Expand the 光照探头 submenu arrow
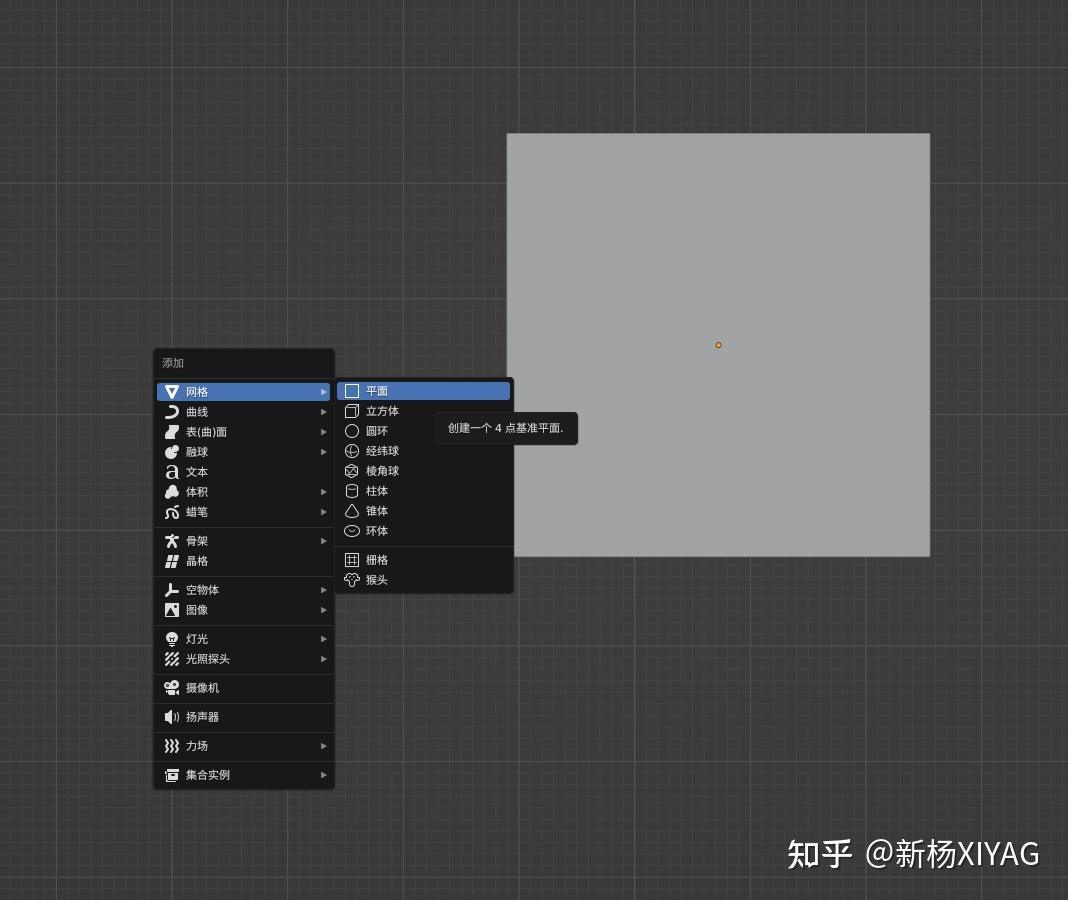This screenshot has height=900, width=1068. [x=324, y=659]
